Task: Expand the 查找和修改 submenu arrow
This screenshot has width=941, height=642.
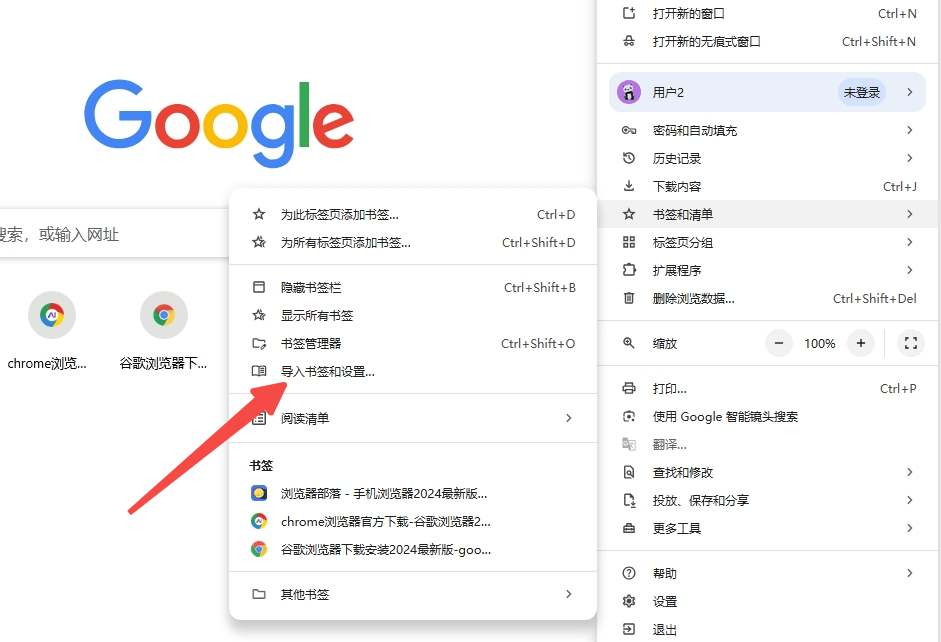Action: (910, 472)
